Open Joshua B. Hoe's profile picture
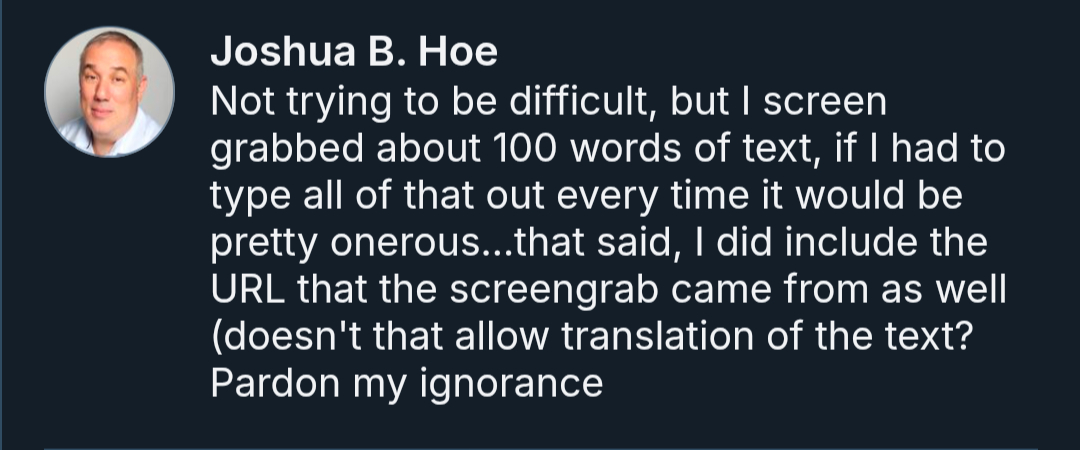This screenshot has height=450, width=1080. (110, 92)
